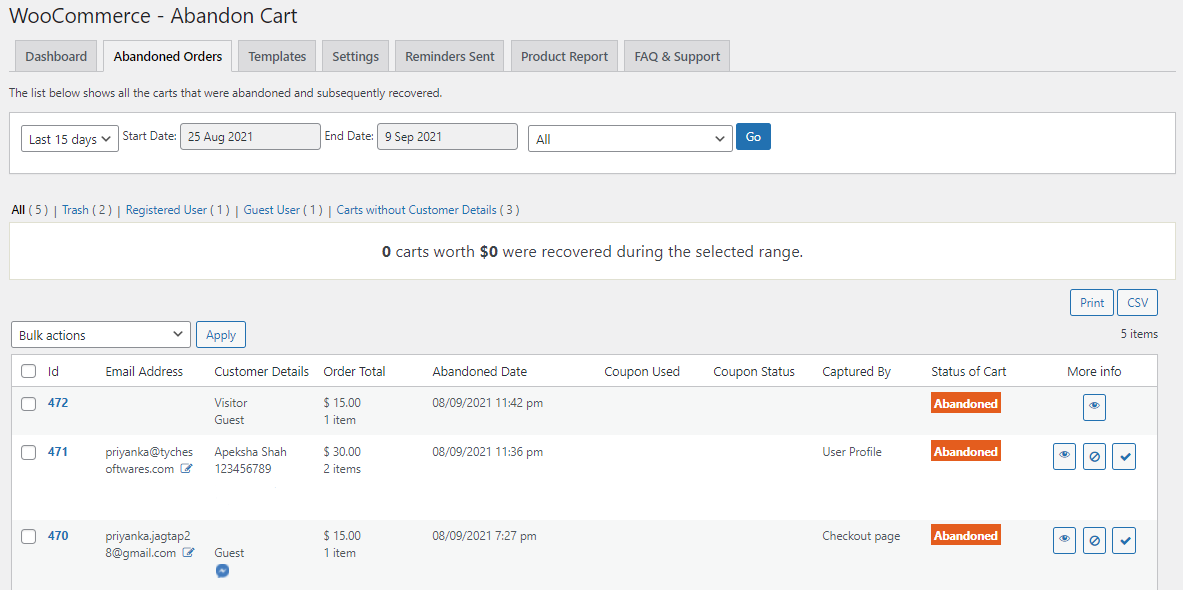This screenshot has width=1183, height=590.
Task: Edit email for priyanka@tychesoftwares.com
Action: coord(187,469)
